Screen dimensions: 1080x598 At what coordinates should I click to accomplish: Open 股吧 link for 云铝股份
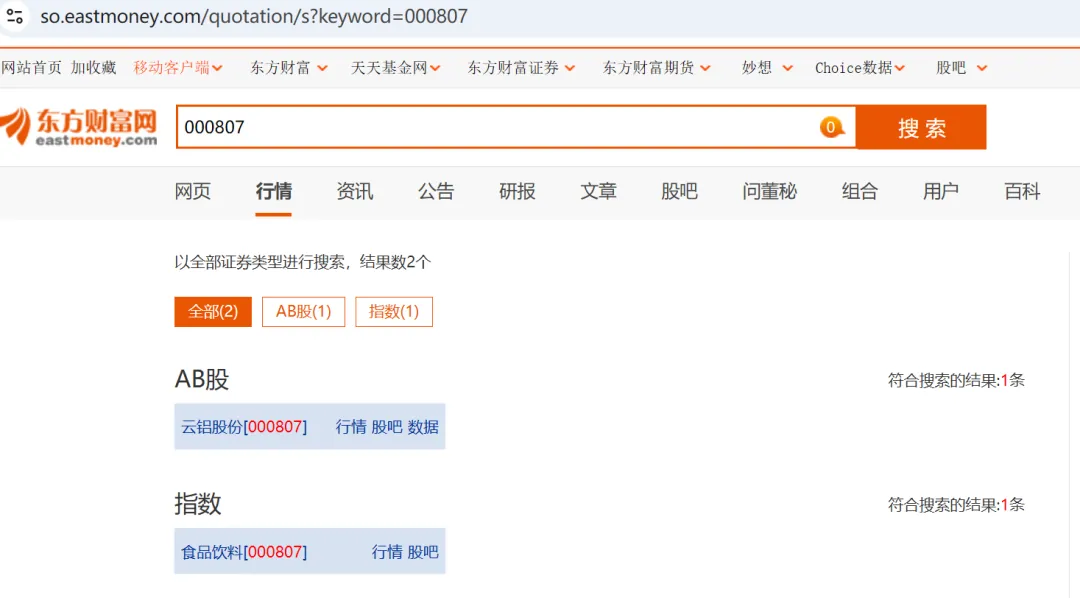tap(386, 427)
